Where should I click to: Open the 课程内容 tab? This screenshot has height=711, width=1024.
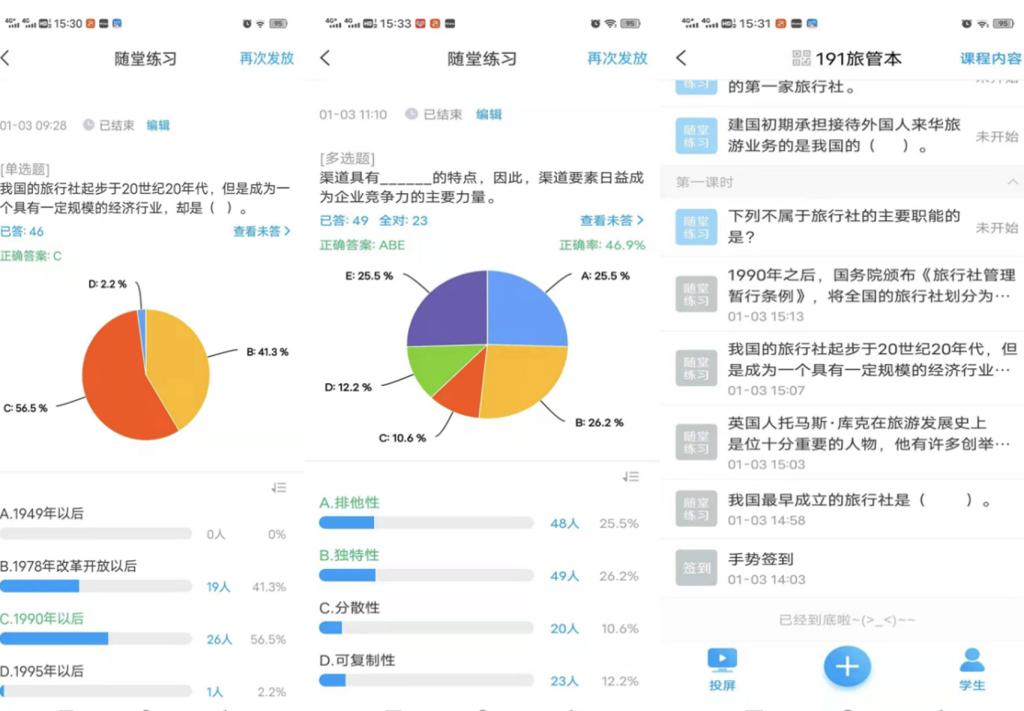pos(990,59)
